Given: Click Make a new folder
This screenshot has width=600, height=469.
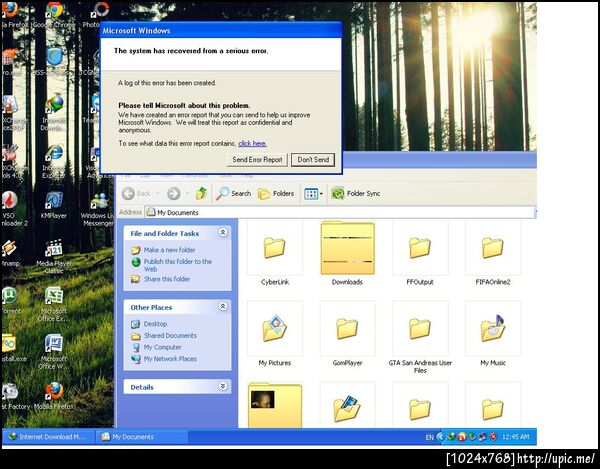Looking at the screenshot, I should [x=169, y=250].
